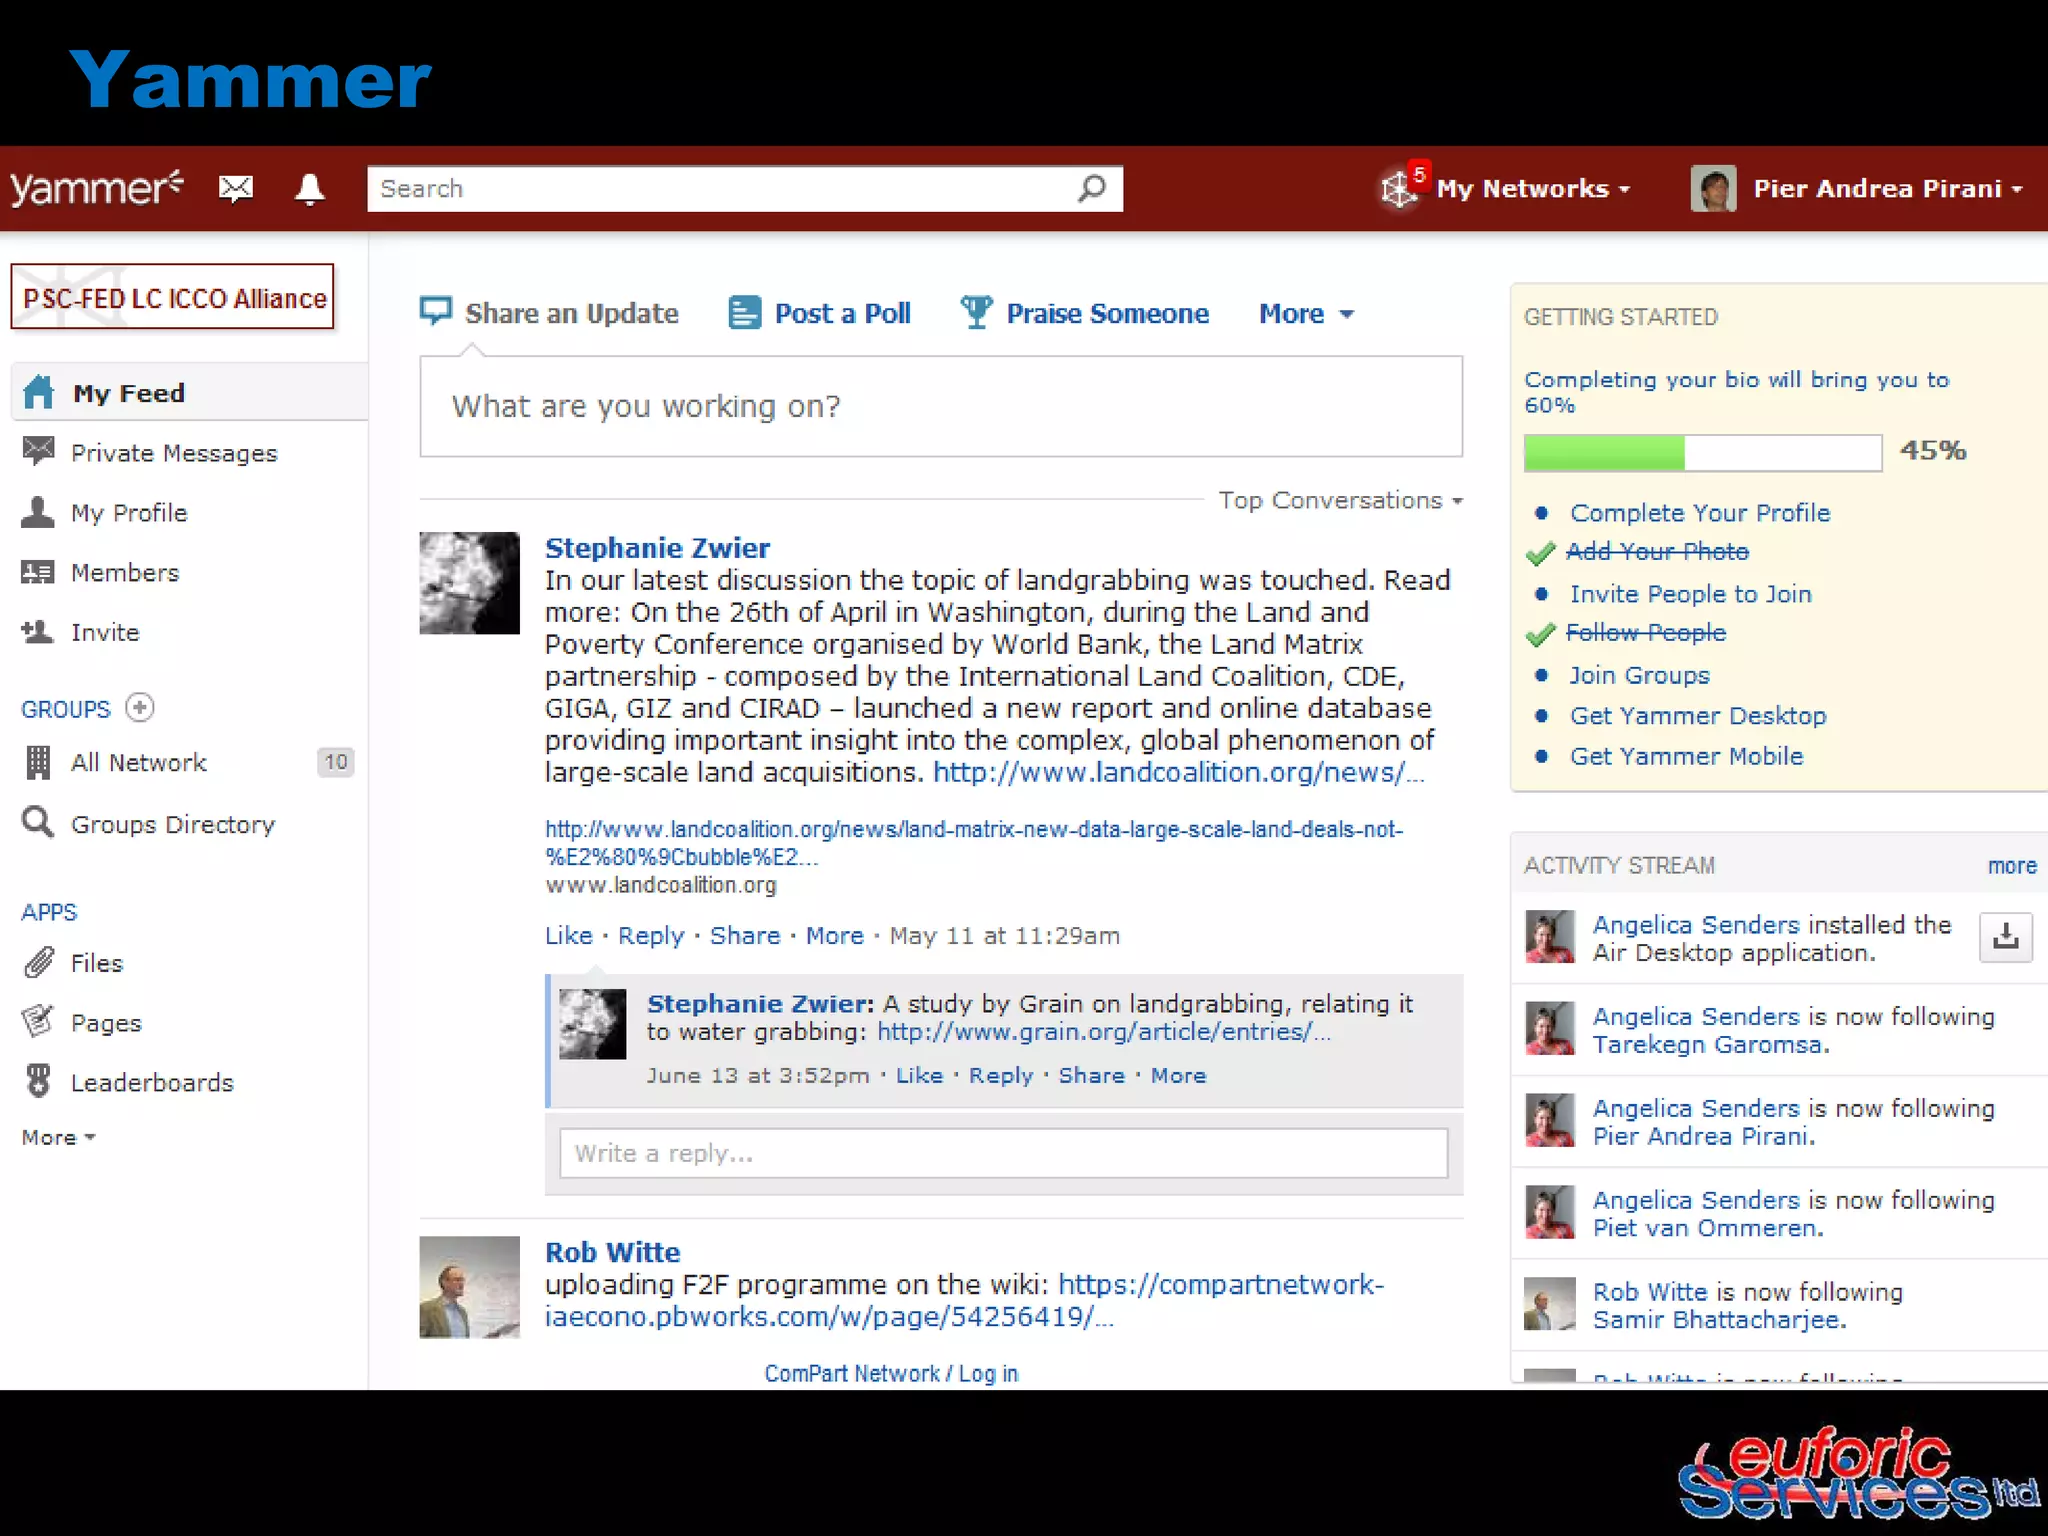Click Get Yammer Desktop link
Screen dimensions: 2048x1536
click(1698, 716)
